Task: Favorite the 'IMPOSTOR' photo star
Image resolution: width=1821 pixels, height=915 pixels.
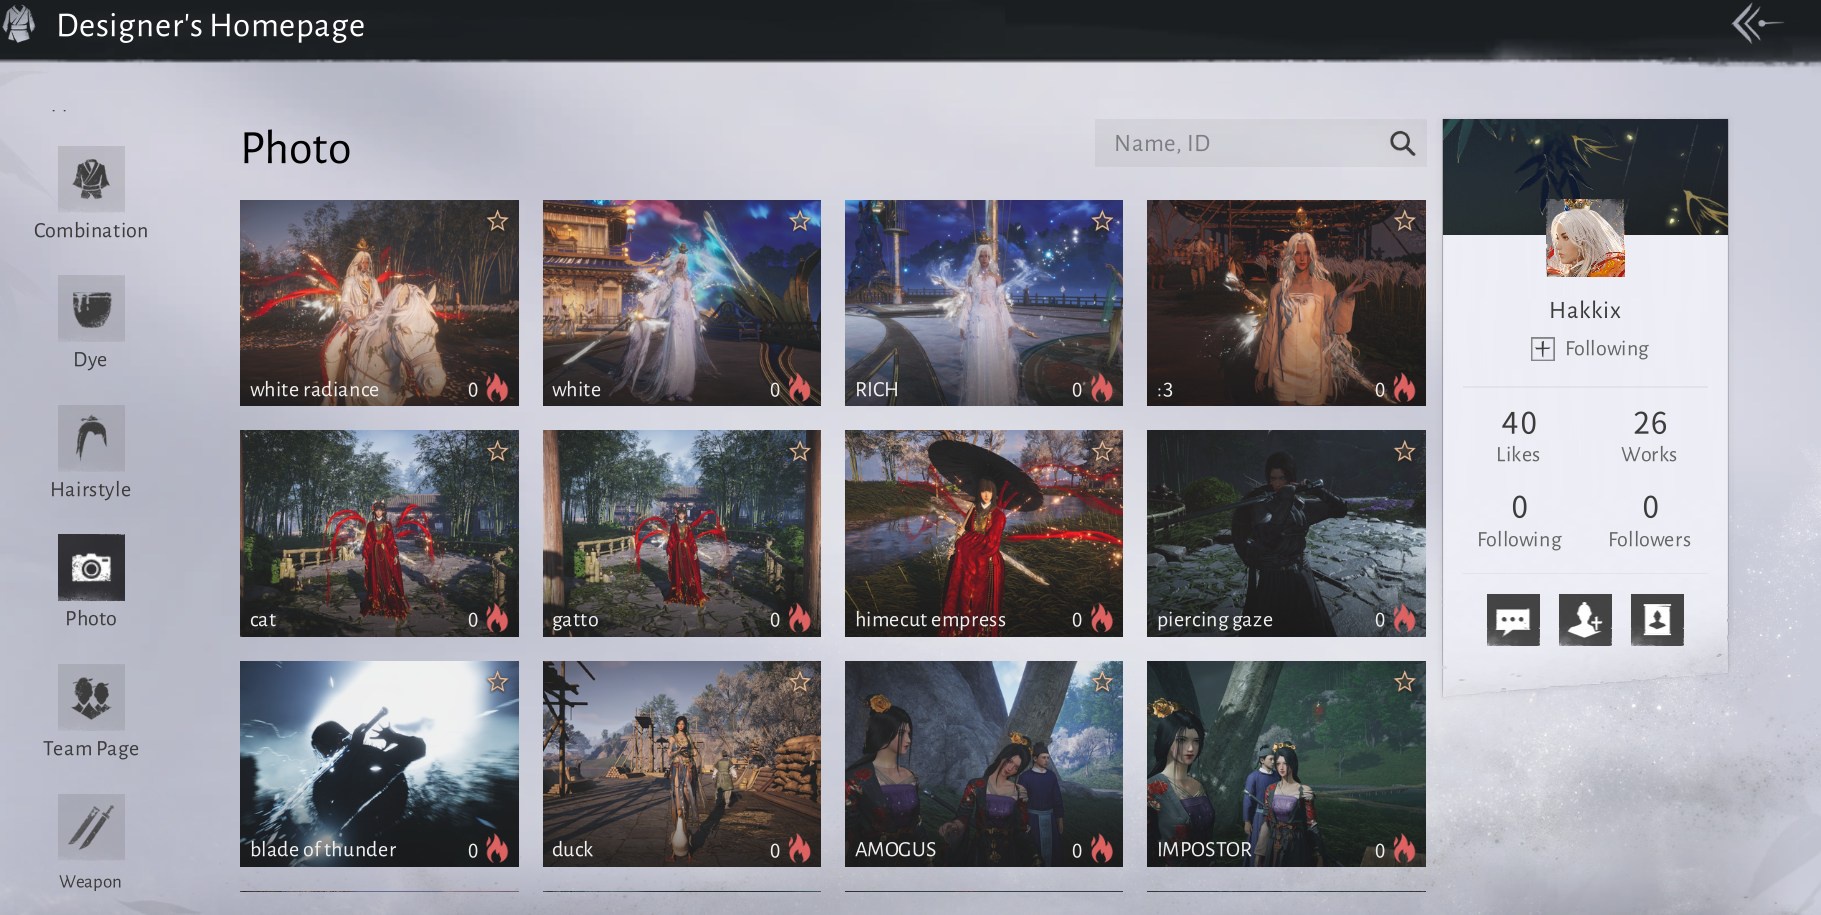Action: (1405, 682)
